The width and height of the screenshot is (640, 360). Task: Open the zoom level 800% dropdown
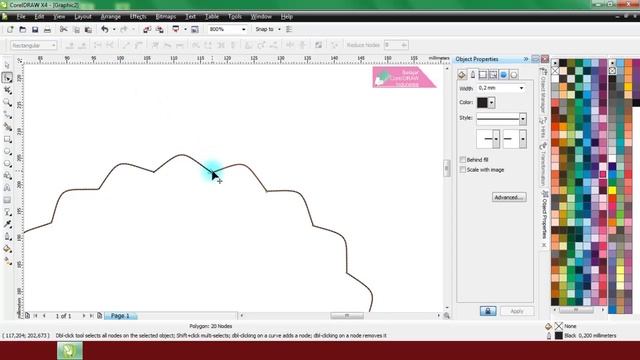(244, 29)
